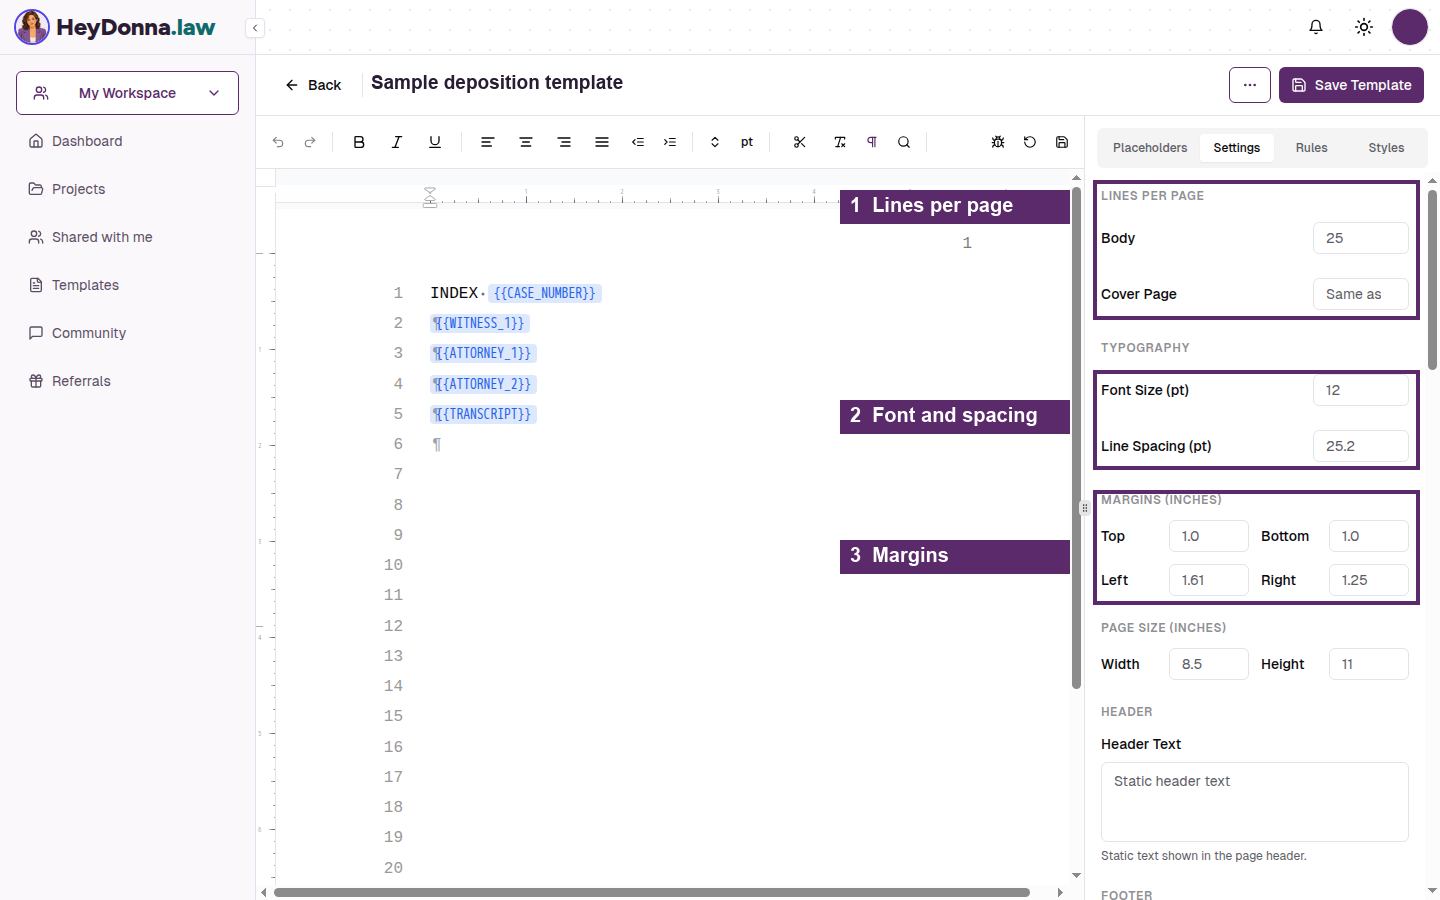Image resolution: width=1440 pixels, height=900 pixels.
Task: Click the Line Spacing (pt) field
Action: tap(1361, 446)
